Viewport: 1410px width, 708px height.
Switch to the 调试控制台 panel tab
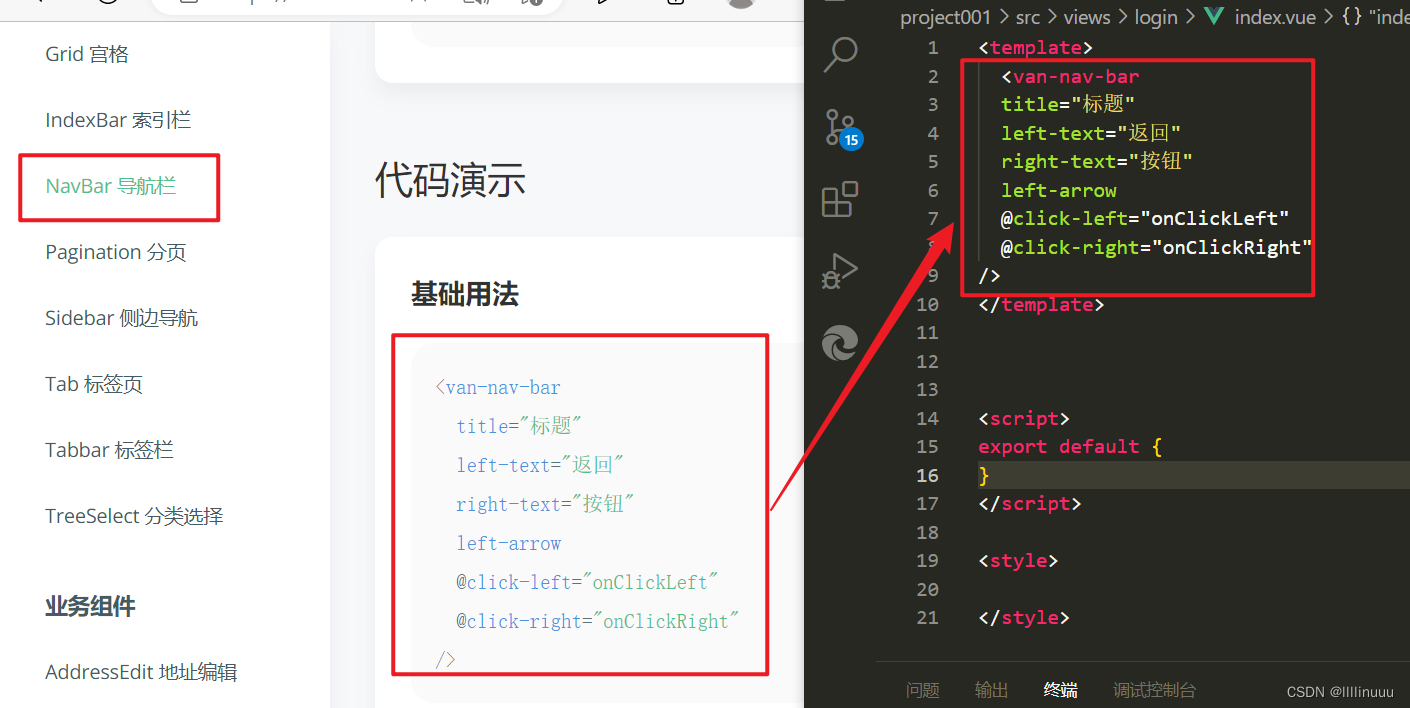point(1154,690)
